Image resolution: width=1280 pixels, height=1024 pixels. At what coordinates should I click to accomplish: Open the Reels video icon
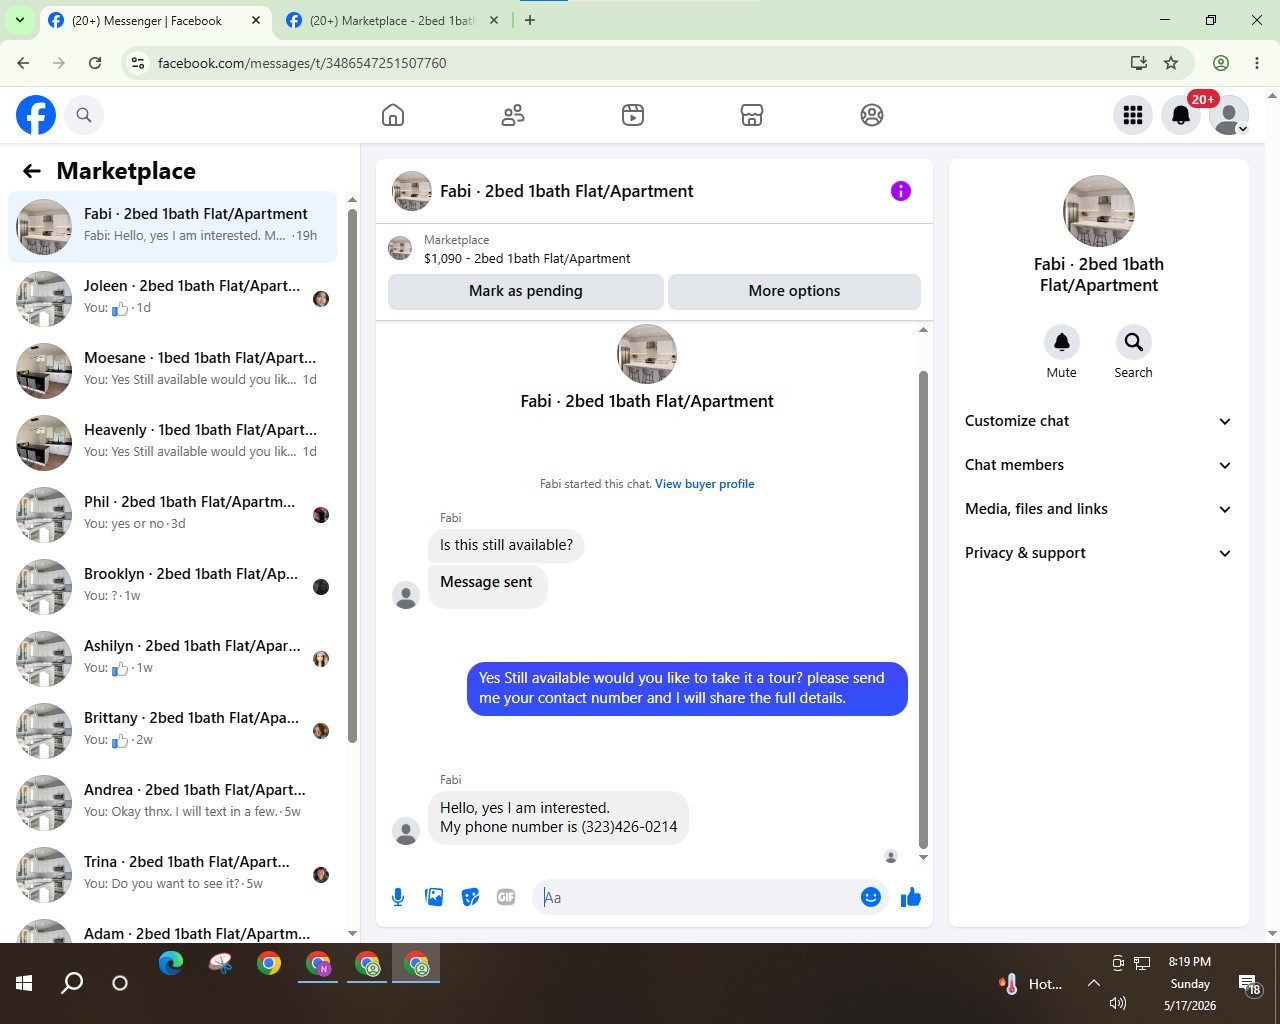pos(633,115)
